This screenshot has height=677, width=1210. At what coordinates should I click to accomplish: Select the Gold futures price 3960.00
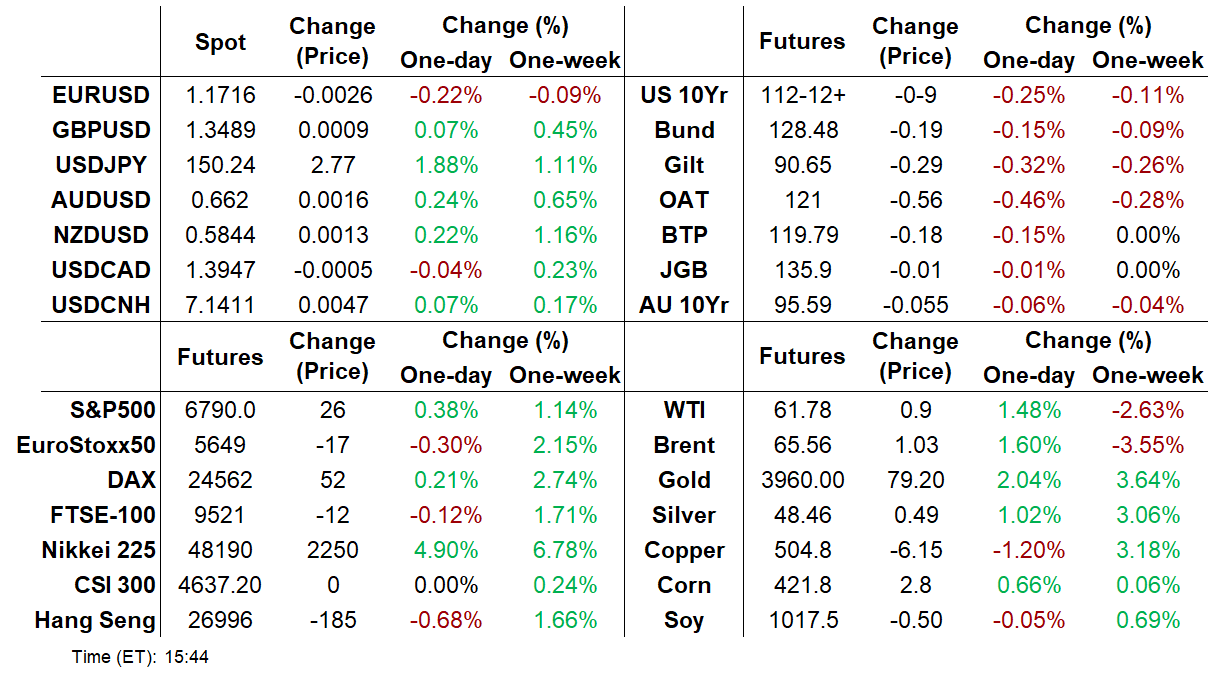coord(802,481)
